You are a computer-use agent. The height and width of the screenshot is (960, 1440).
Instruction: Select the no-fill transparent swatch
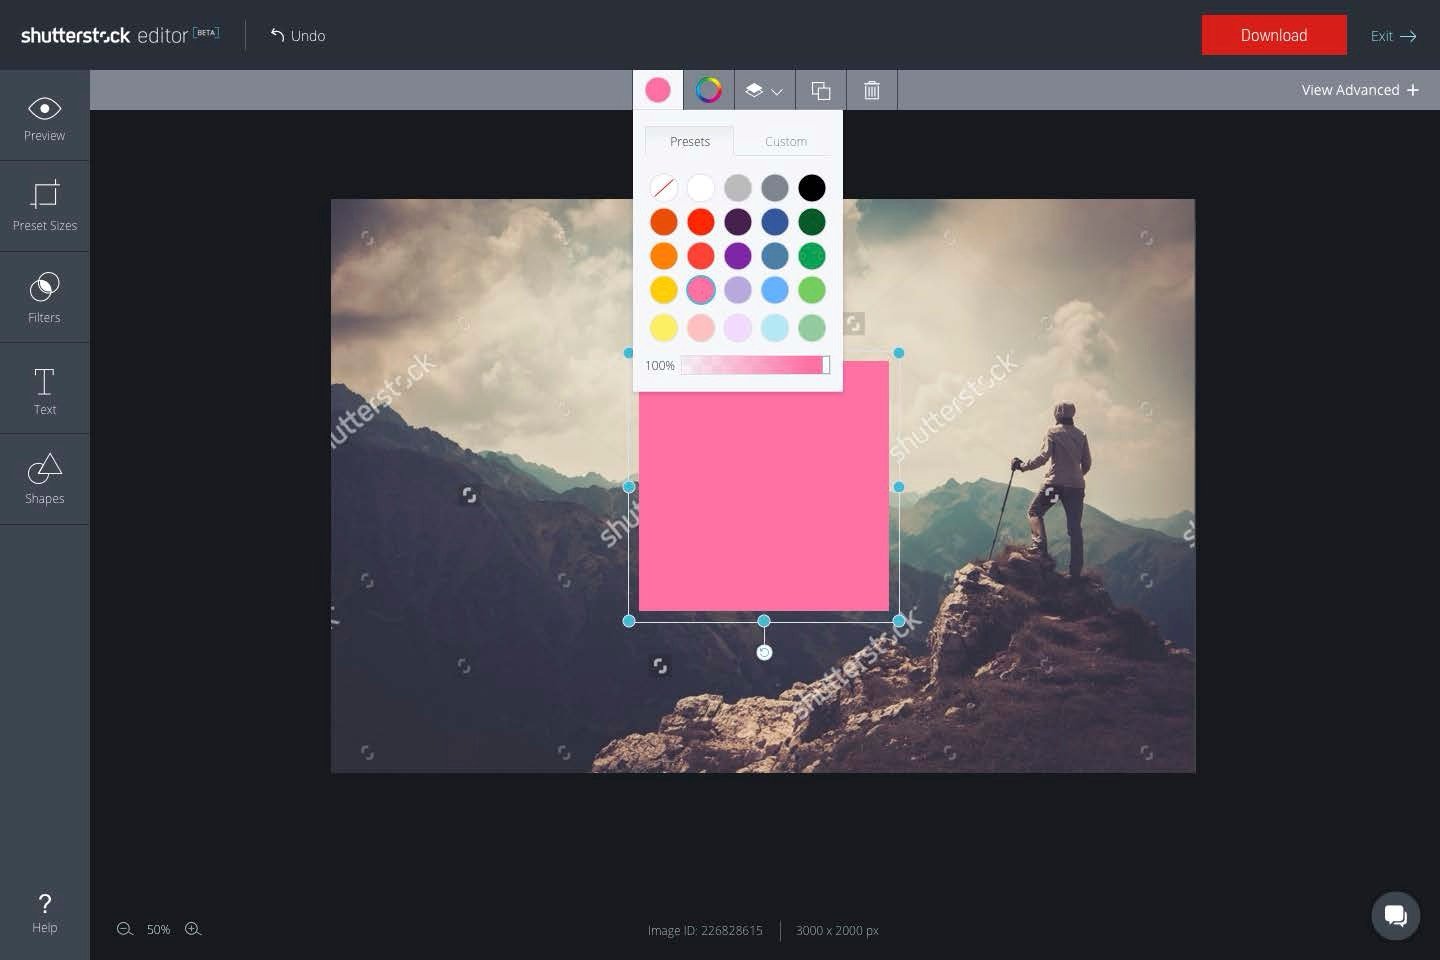(x=664, y=188)
